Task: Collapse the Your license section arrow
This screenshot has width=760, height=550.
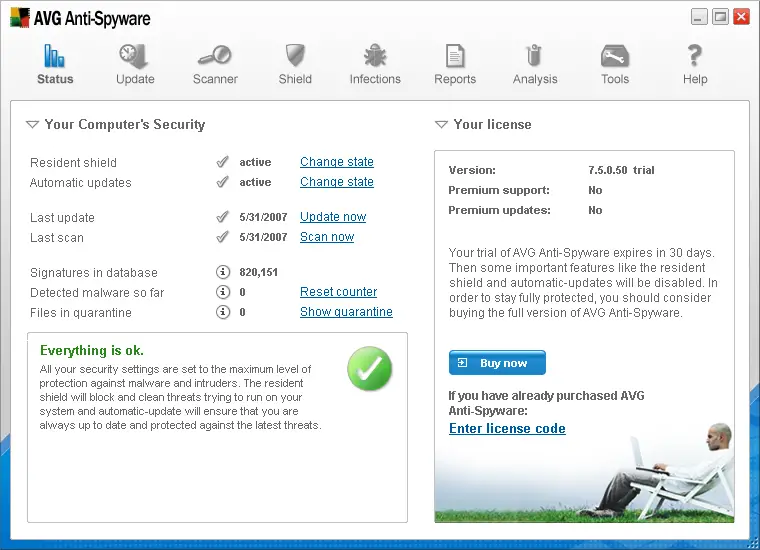Action: [441, 125]
